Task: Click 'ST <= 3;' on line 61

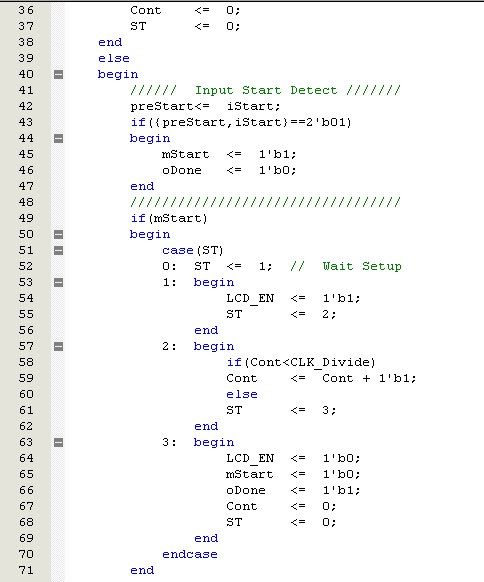Action: (281, 410)
